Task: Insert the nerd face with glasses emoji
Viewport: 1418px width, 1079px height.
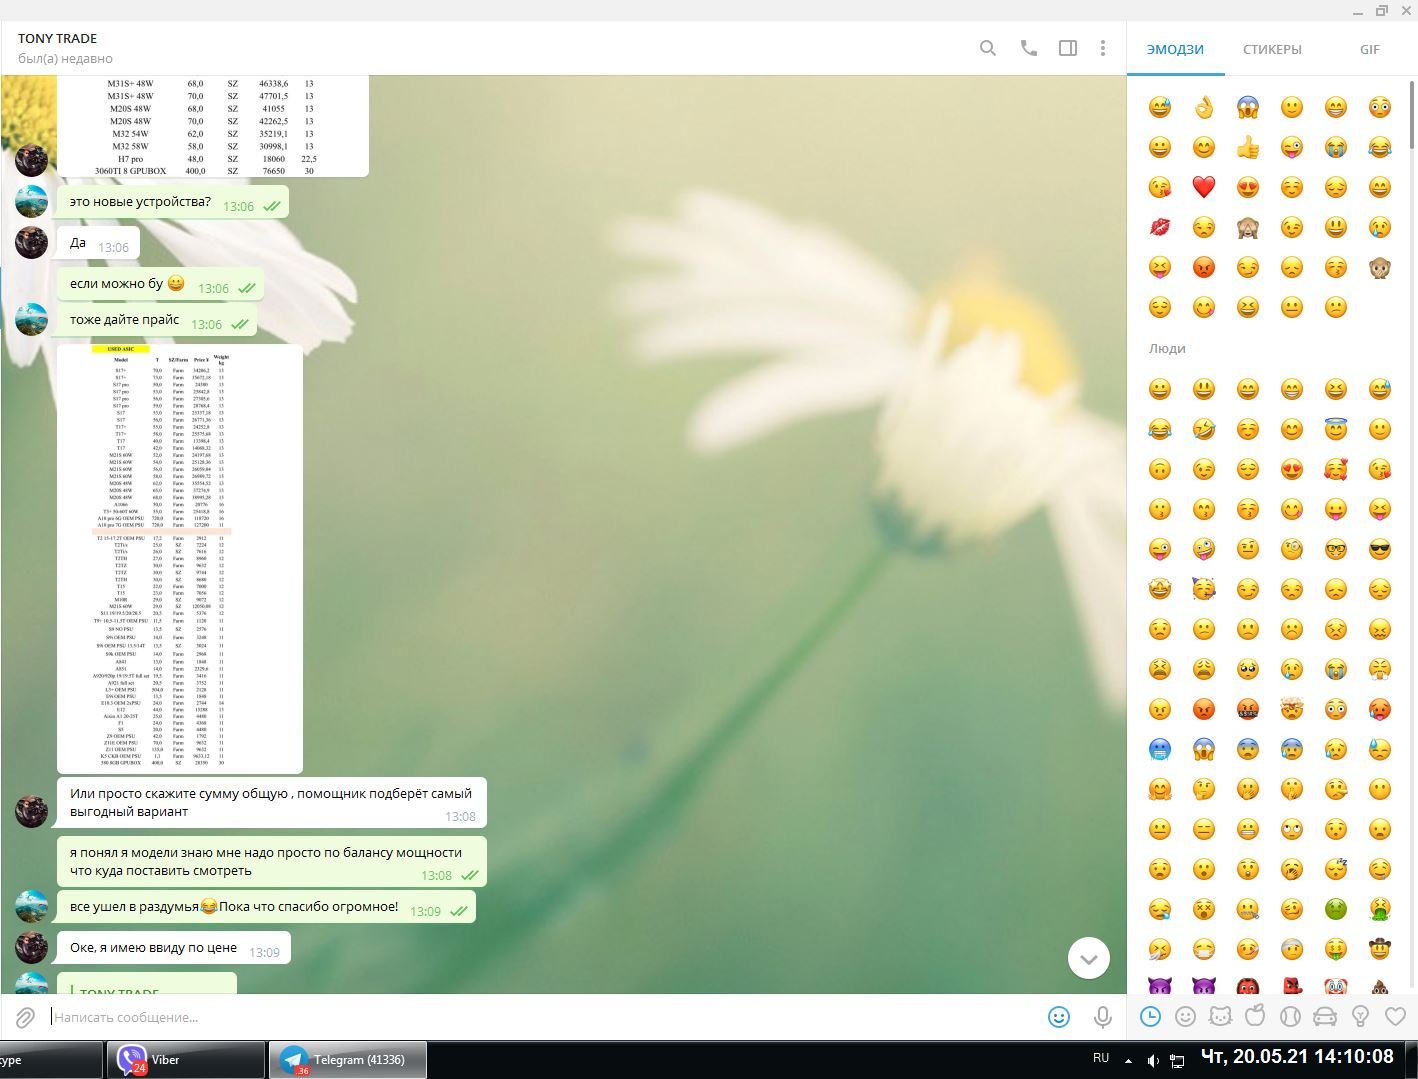Action: [x=1336, y=549]
